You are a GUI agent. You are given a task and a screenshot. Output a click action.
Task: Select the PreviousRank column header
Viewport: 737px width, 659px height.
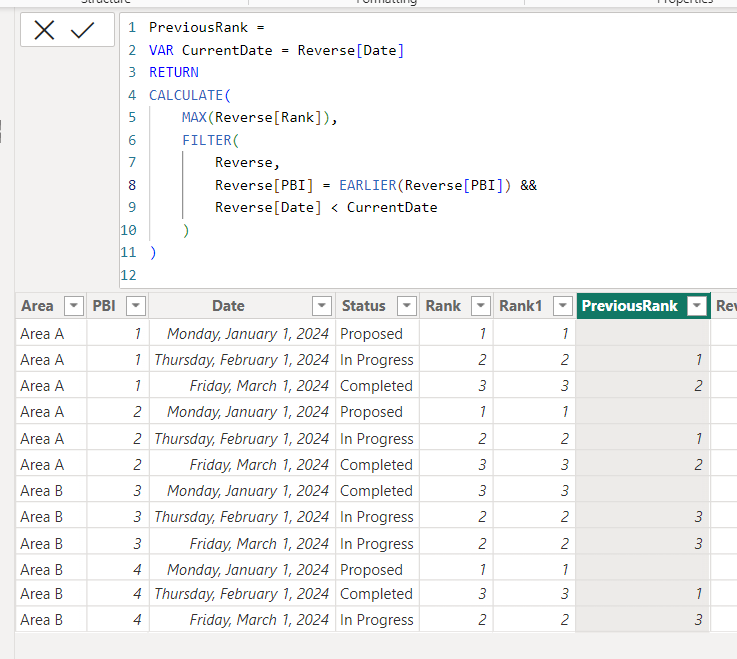tap(629, 306)
